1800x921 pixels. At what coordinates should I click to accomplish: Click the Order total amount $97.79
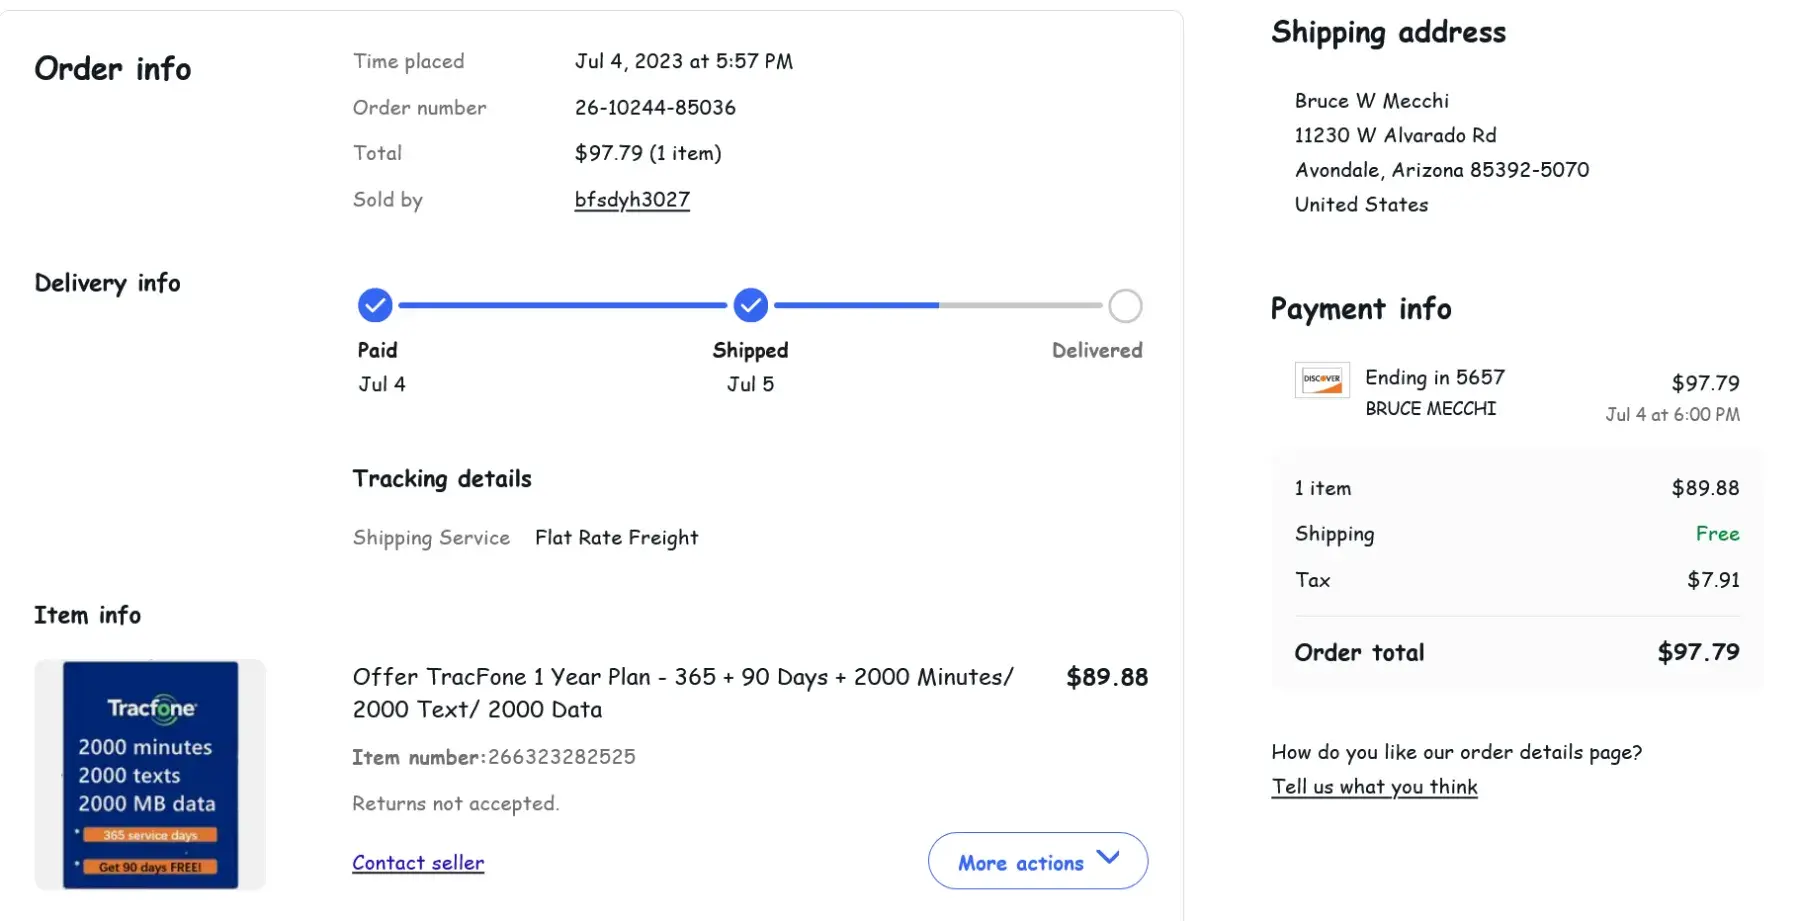(x=1698, y=653)
